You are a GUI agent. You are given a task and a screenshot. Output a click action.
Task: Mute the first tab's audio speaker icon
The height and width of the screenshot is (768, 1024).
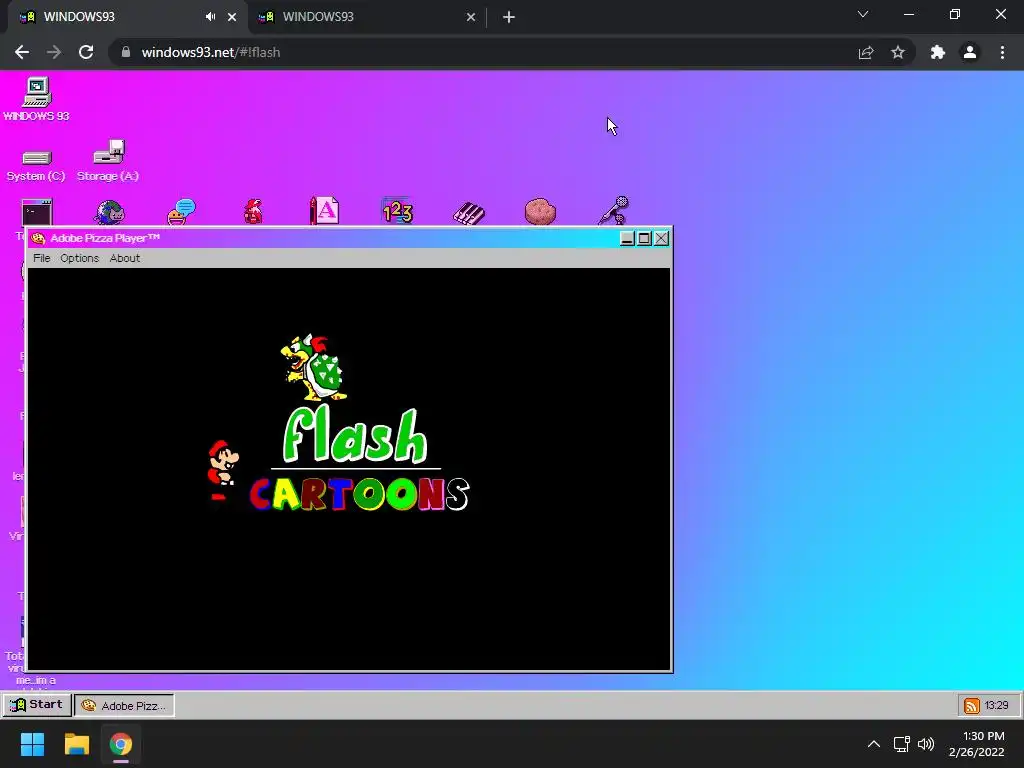(210, 17)
